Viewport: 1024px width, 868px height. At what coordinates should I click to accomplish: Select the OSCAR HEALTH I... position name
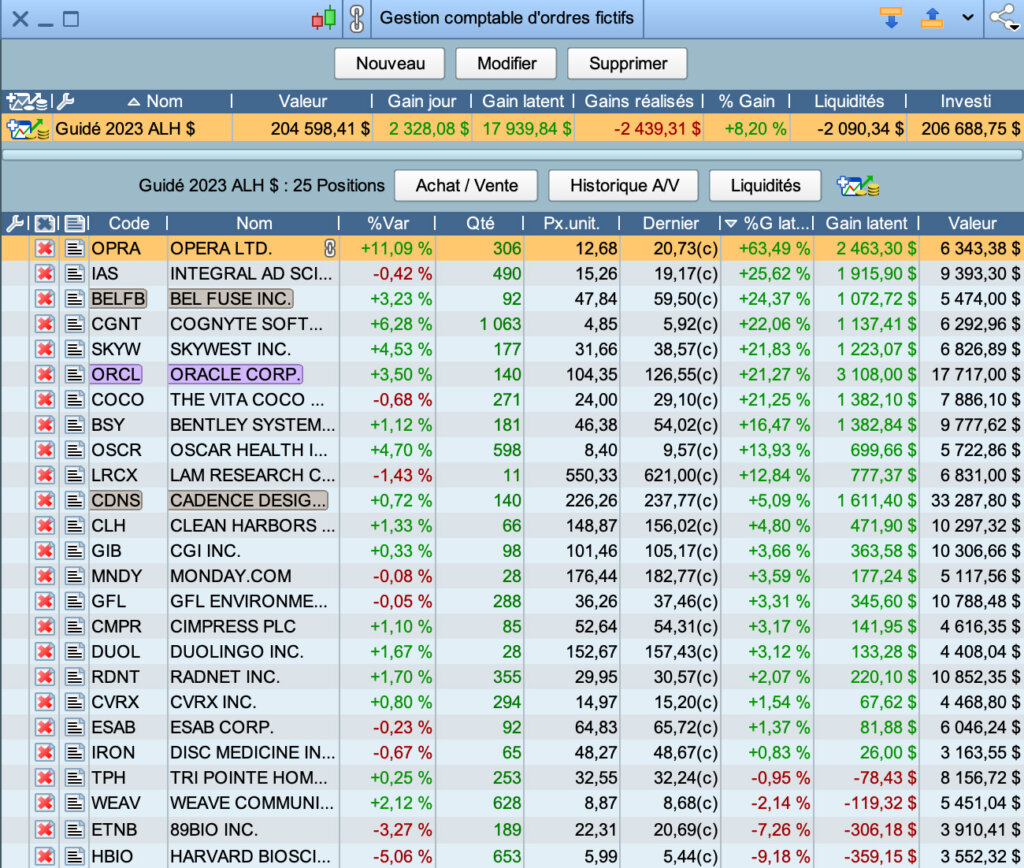point(249,450)
